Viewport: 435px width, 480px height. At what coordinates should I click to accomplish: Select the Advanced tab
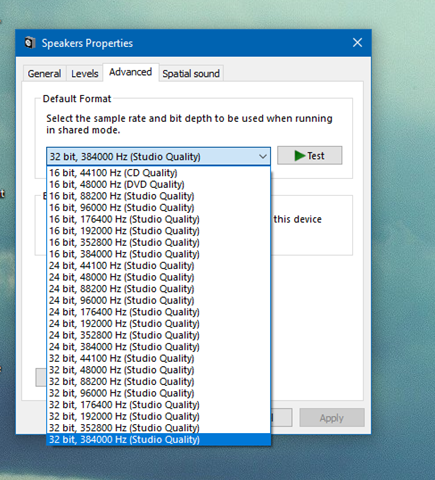[131, 72]
